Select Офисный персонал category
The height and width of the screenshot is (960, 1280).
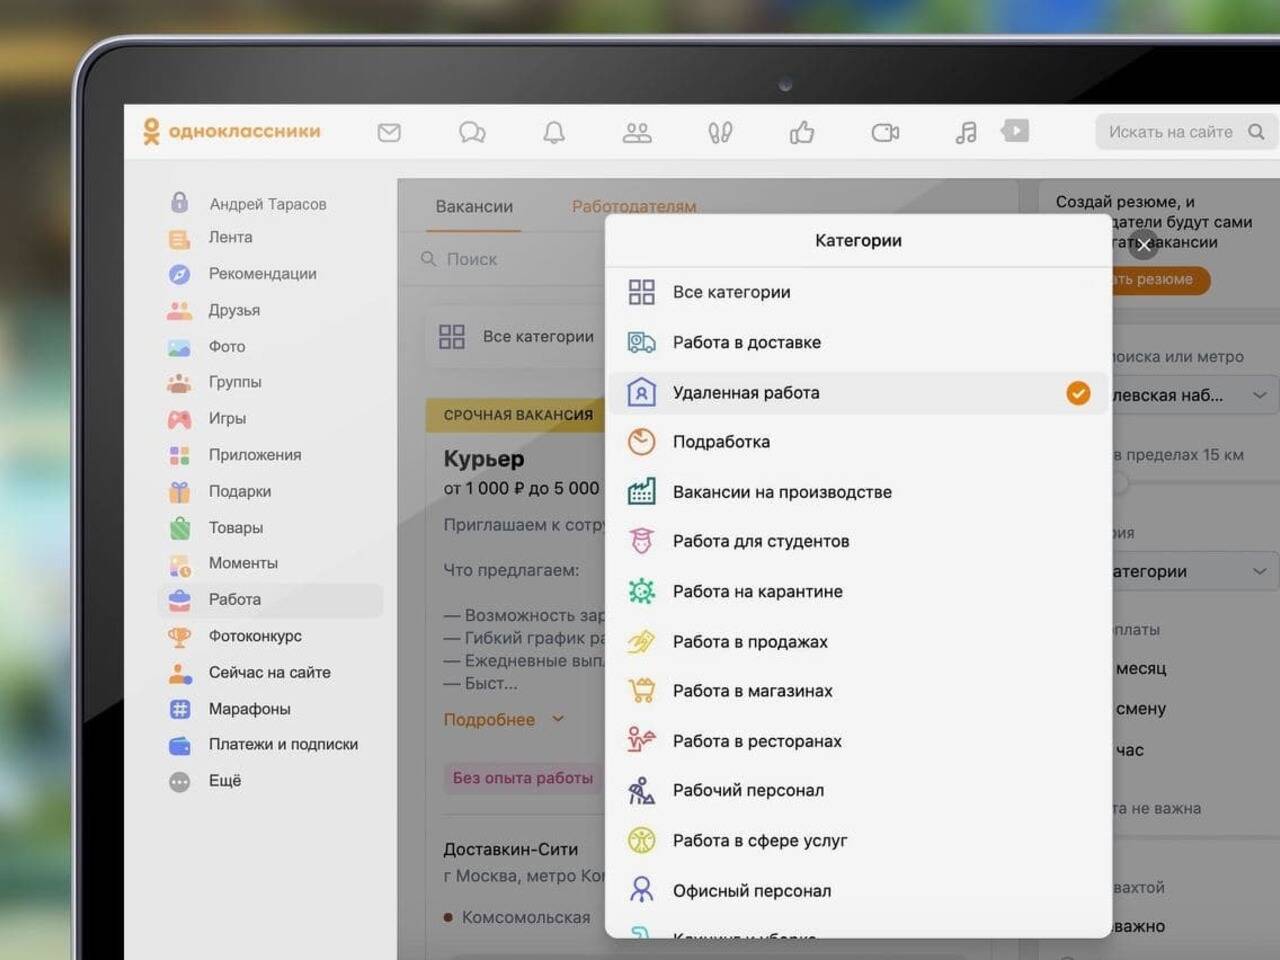click(858, 890)
